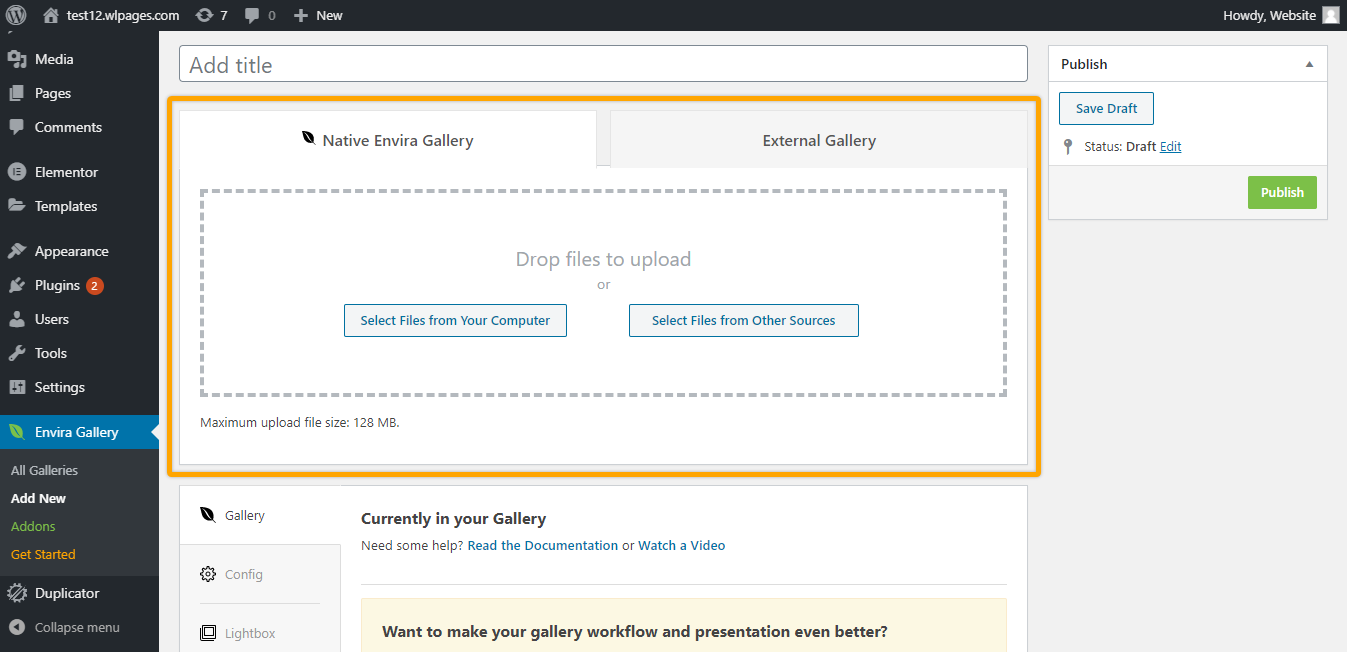This screenshot has height=652, width=1347.
Task: Click the pin icon beside Status
Action: pos(1068,147)
